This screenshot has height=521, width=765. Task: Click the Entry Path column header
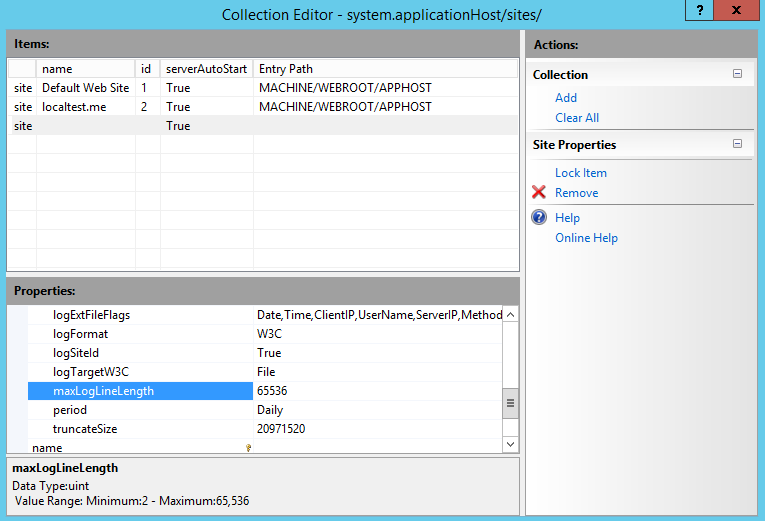point(385,69)
